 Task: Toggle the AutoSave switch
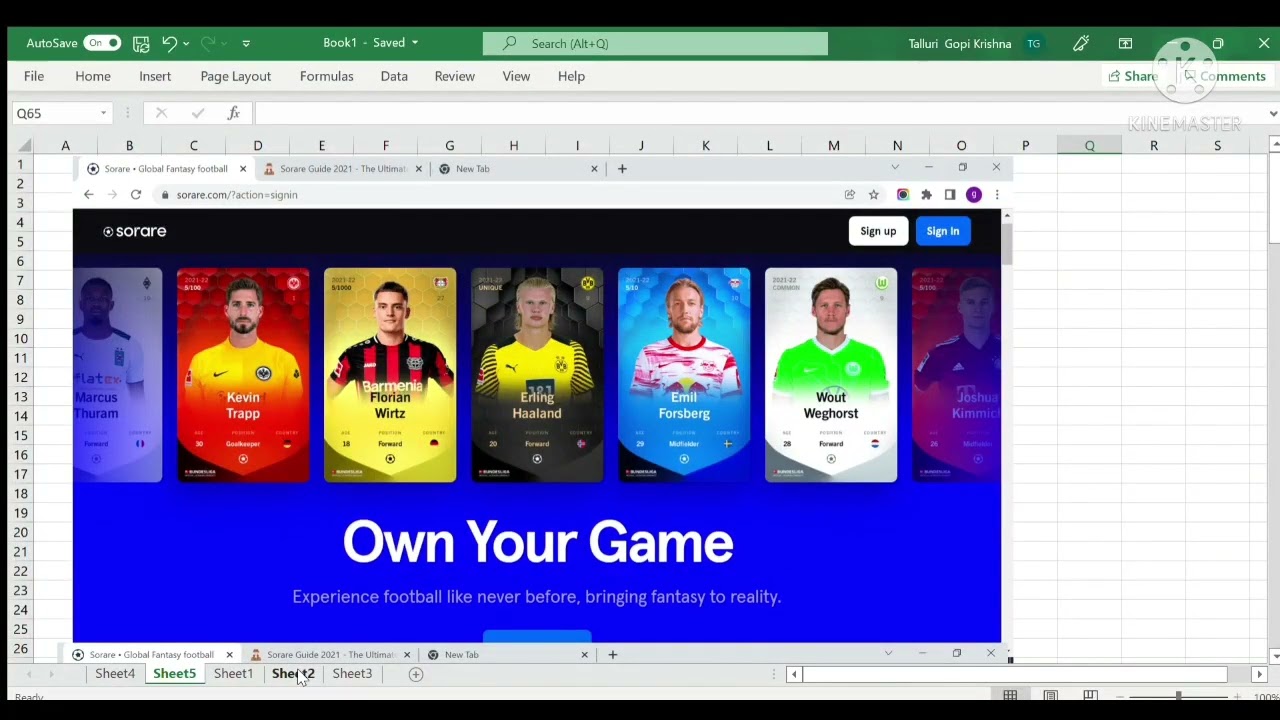click(102, 43)
